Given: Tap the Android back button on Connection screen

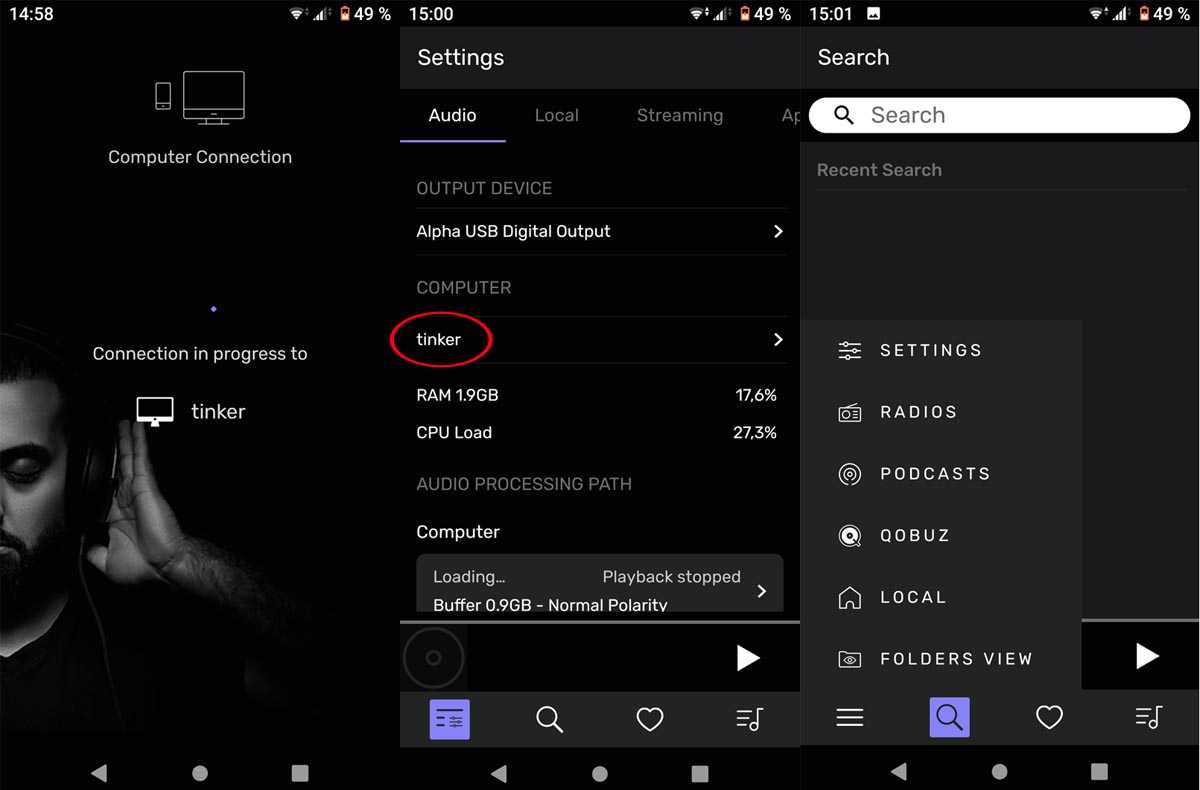Looking at the screenshot, I should pyautogui.click(x=99, y=773).
